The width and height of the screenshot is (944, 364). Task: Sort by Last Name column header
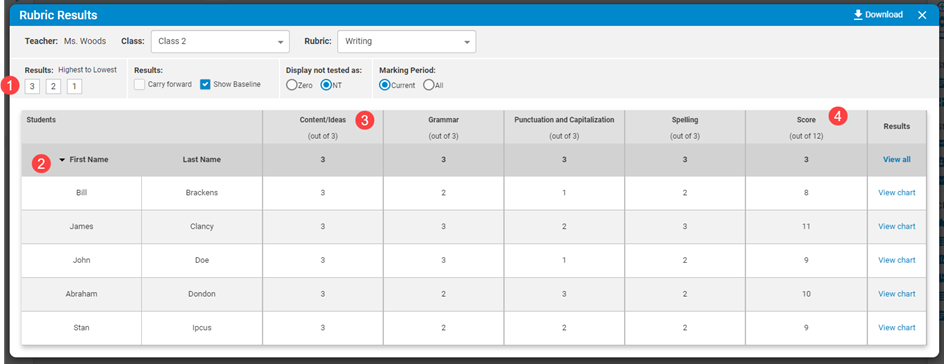(x=202, y=160)
